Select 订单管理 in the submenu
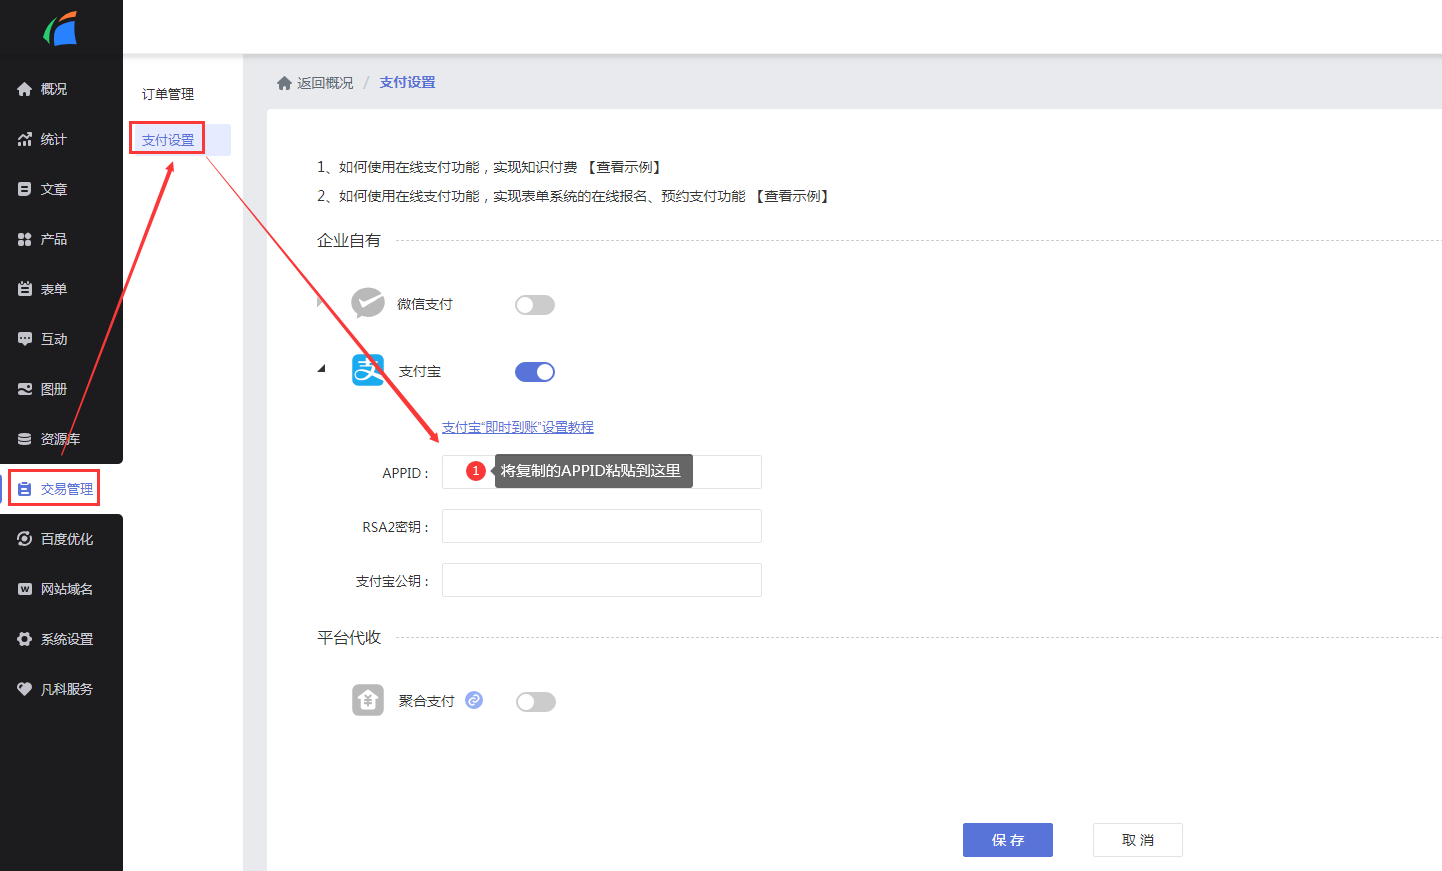The height and width of the screenshot is (871, 1442). pyautogui.click(x=168, y=94)
